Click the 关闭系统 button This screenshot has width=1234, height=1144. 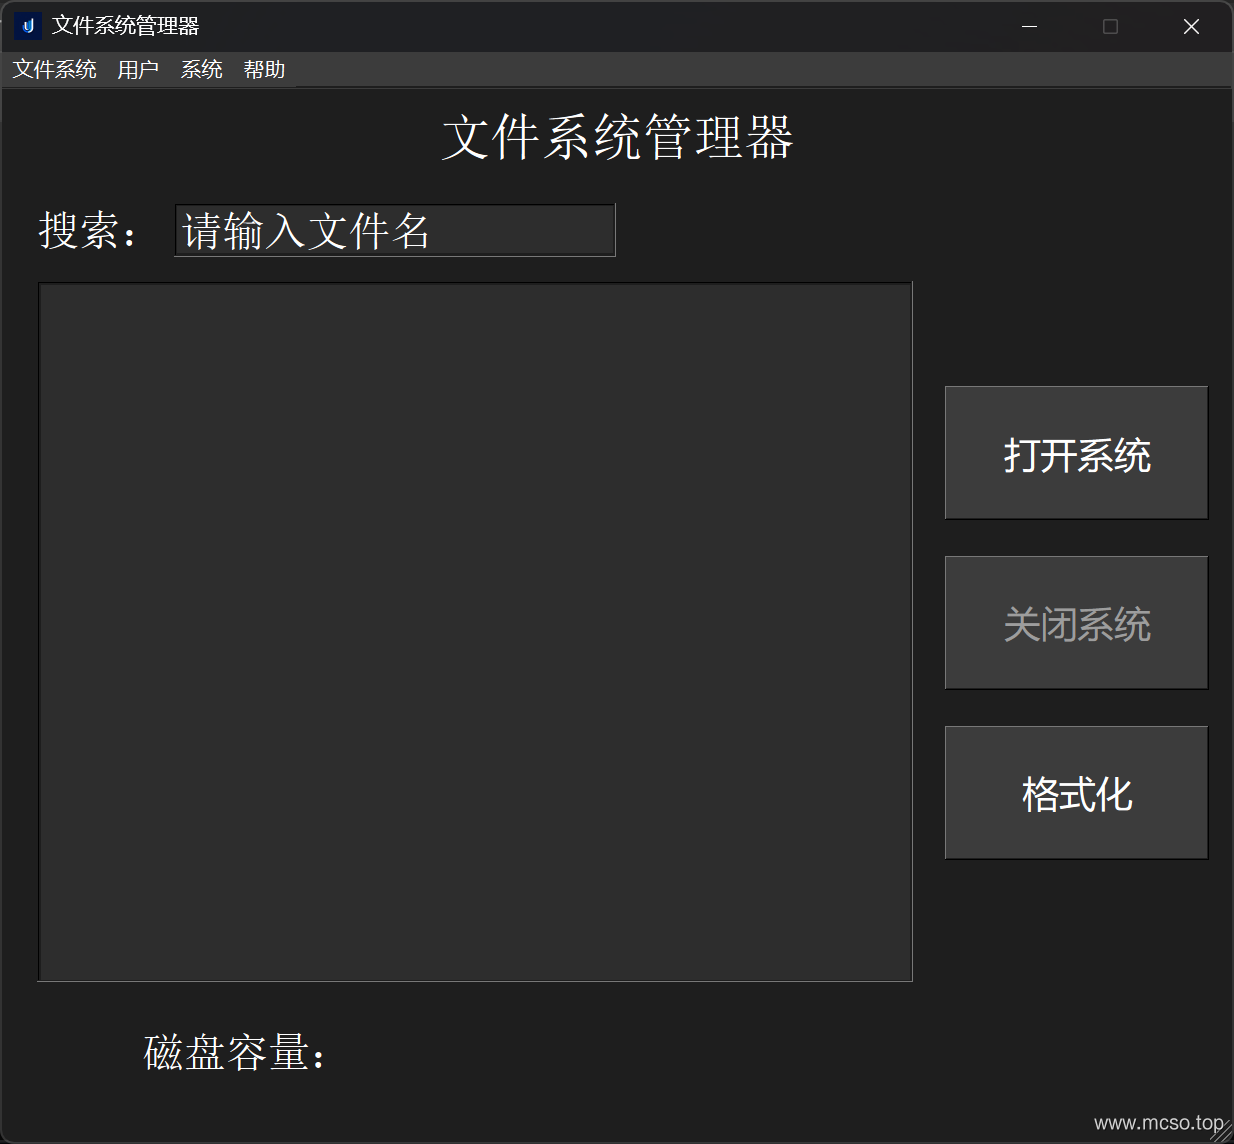[x=1076, y=623]
